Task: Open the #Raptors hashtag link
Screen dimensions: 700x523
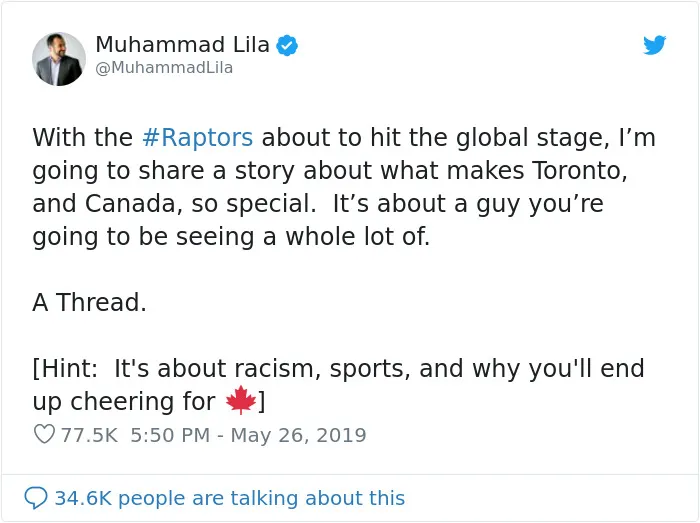Action: coord(198,137)
